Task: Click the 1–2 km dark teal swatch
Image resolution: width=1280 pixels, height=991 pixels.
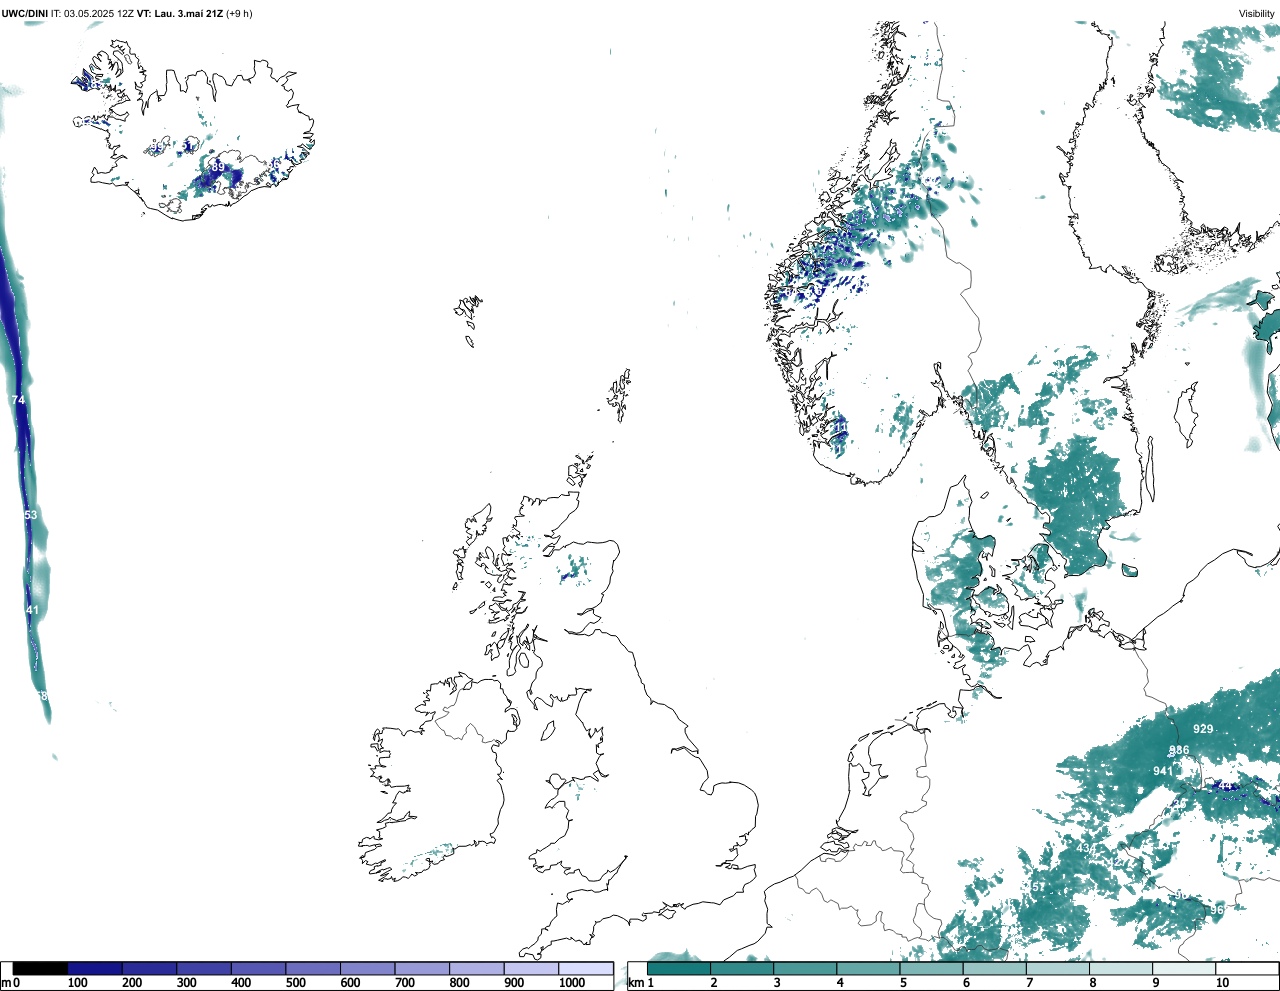Action: pos(679,968)
